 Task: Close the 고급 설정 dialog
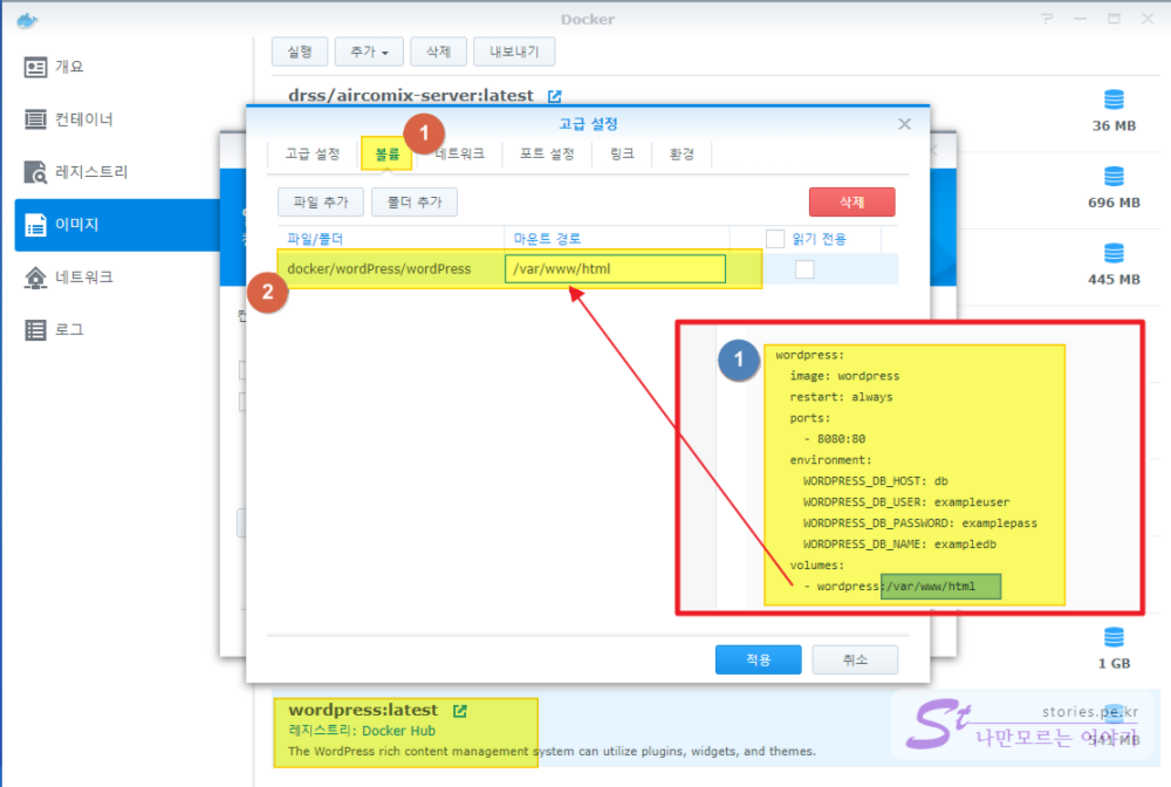point(904,124)
